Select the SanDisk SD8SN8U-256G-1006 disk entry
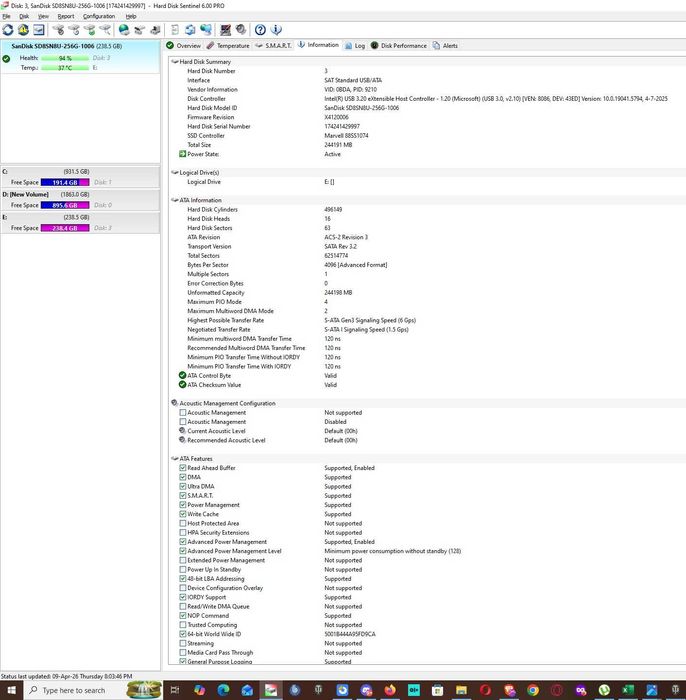The height and width of the screenshot is (700, 686). [x=80, y=57]
